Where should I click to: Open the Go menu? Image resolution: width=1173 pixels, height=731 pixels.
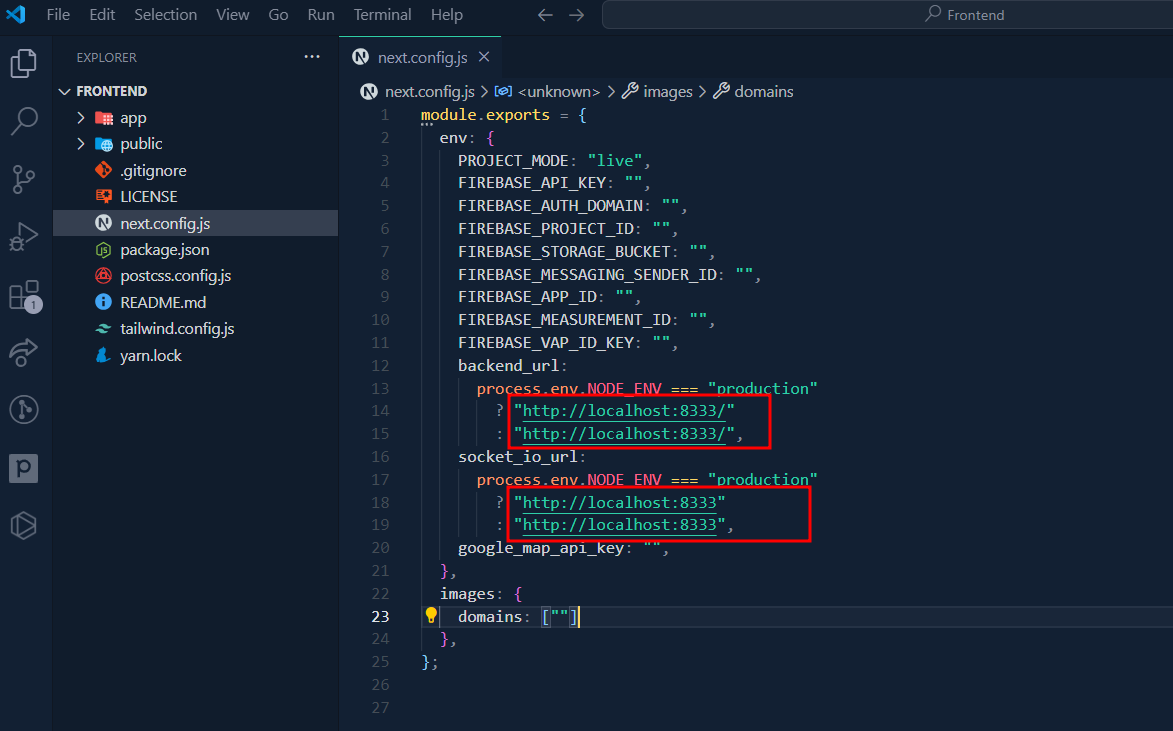(x=278, y=15)
